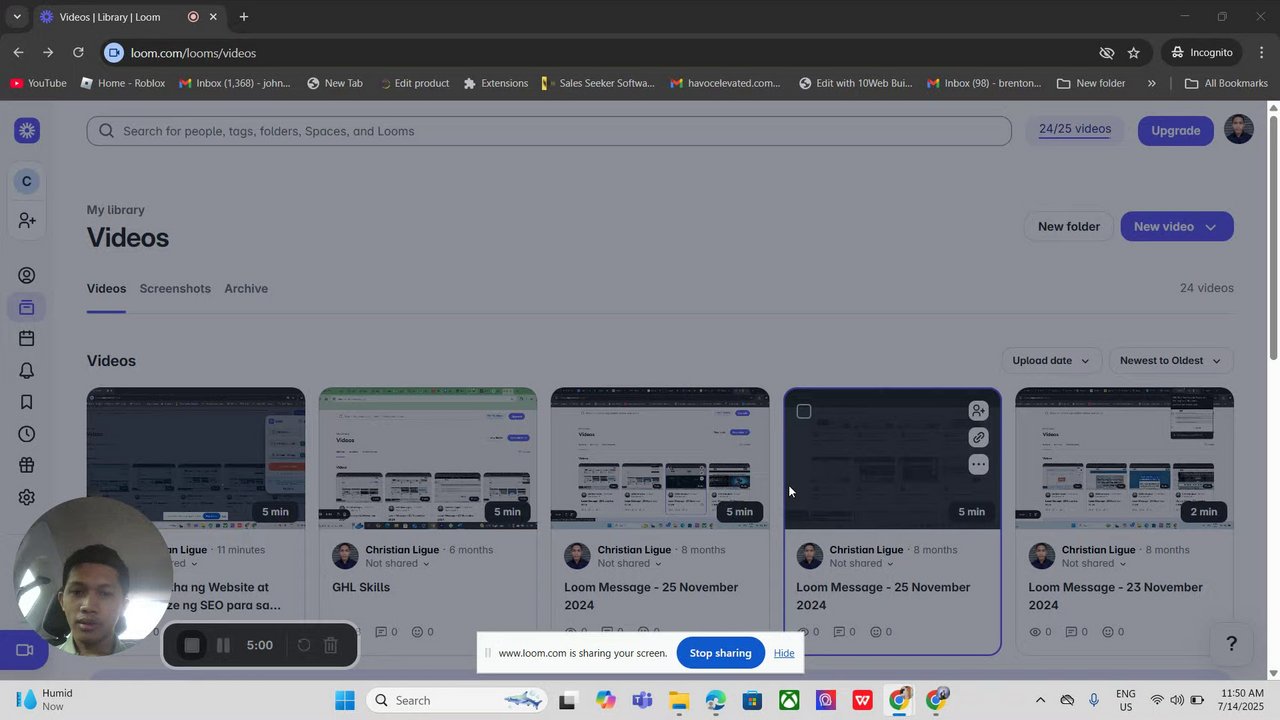Open the profile icon in Loom sidebar
The height and width of the screenshot is (720, 1280).
click(27, 276)
